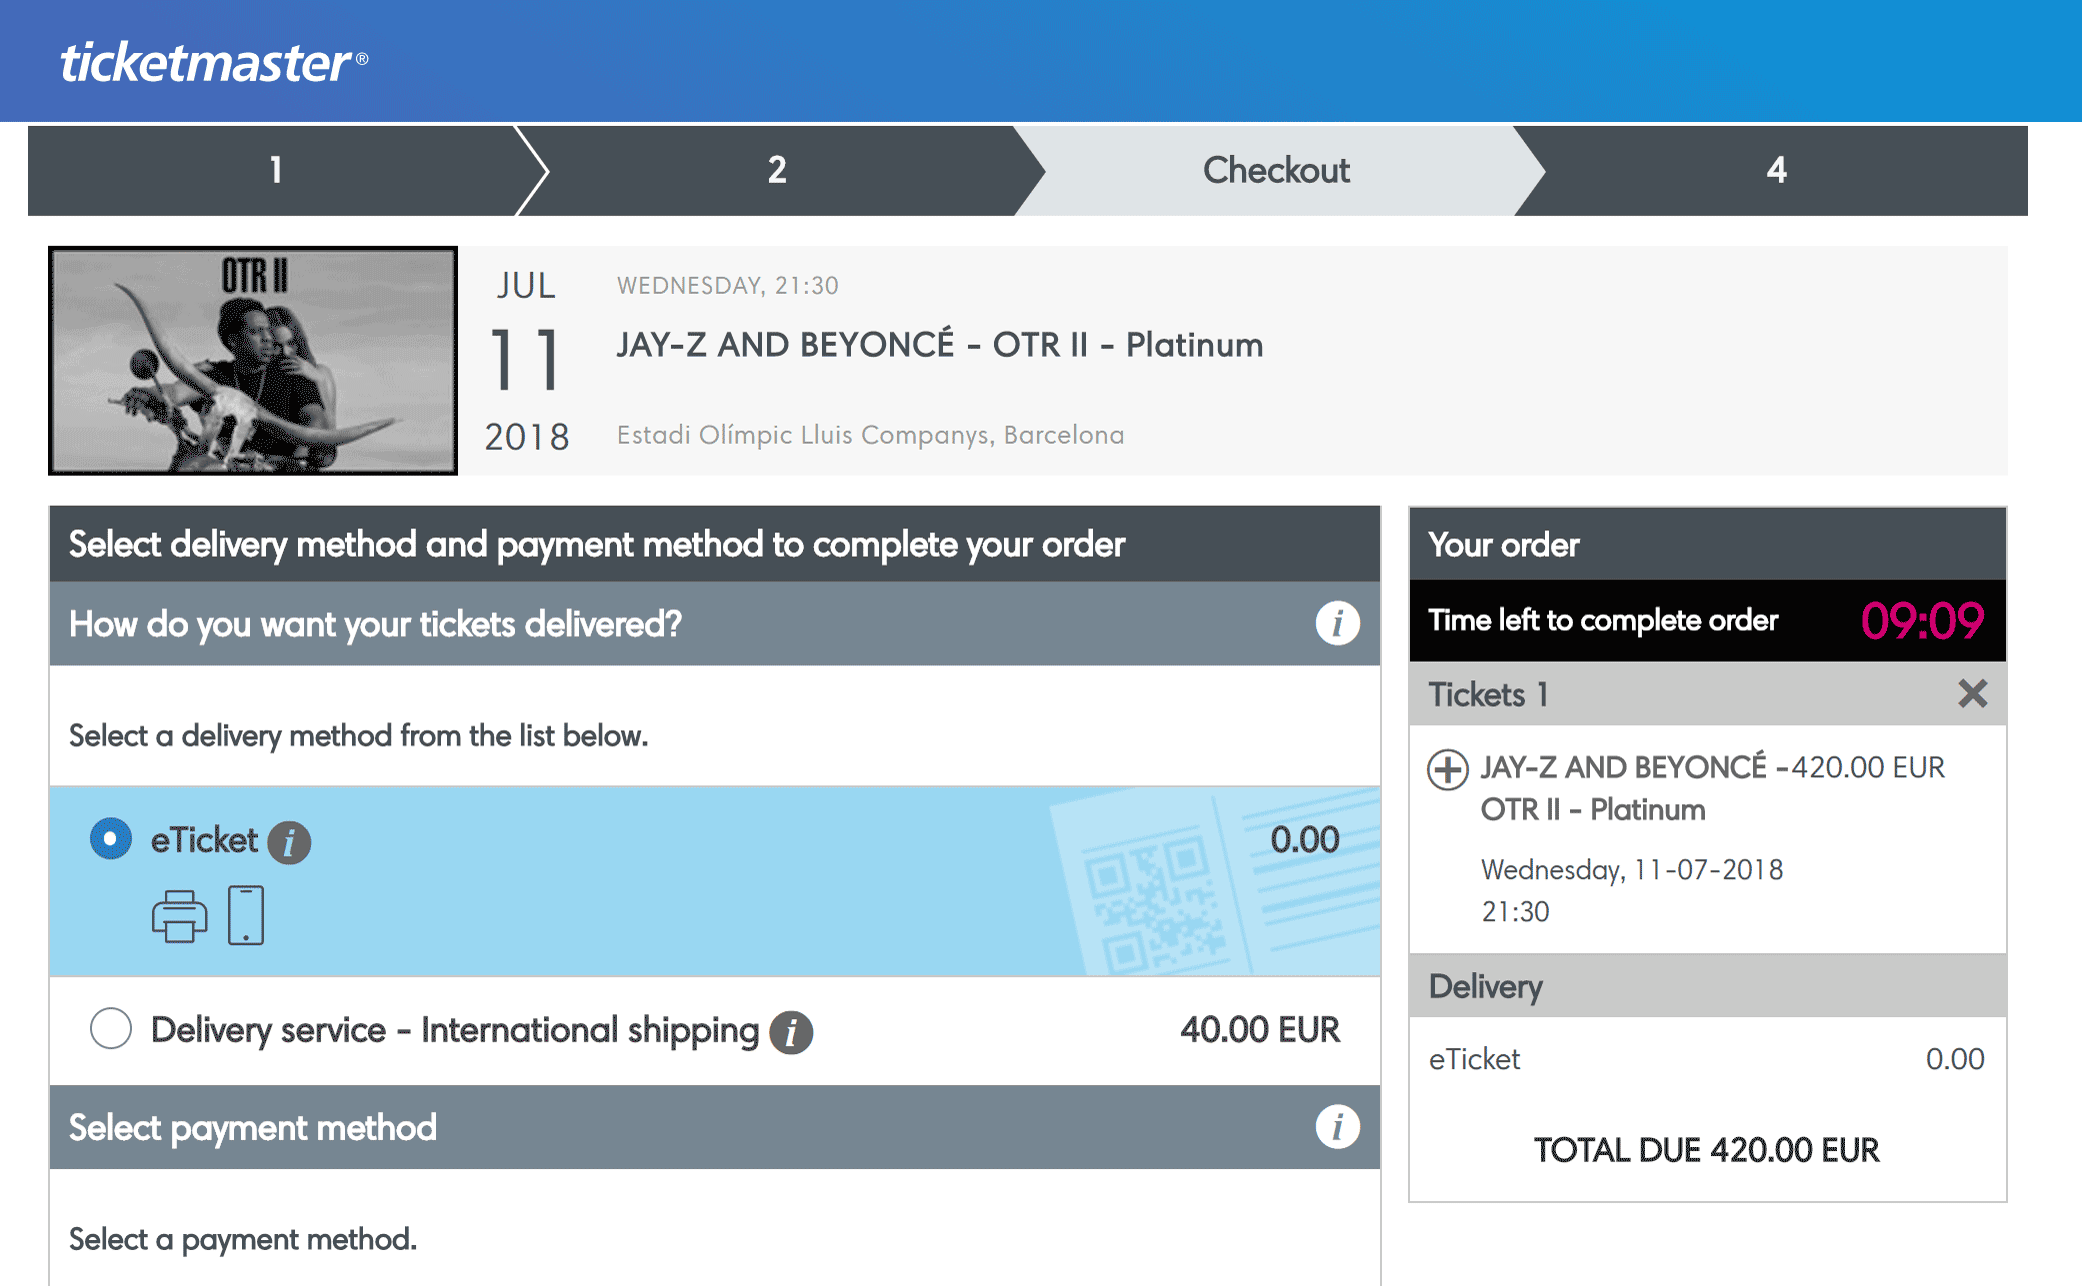Go back to step 2

pos(777,170)
